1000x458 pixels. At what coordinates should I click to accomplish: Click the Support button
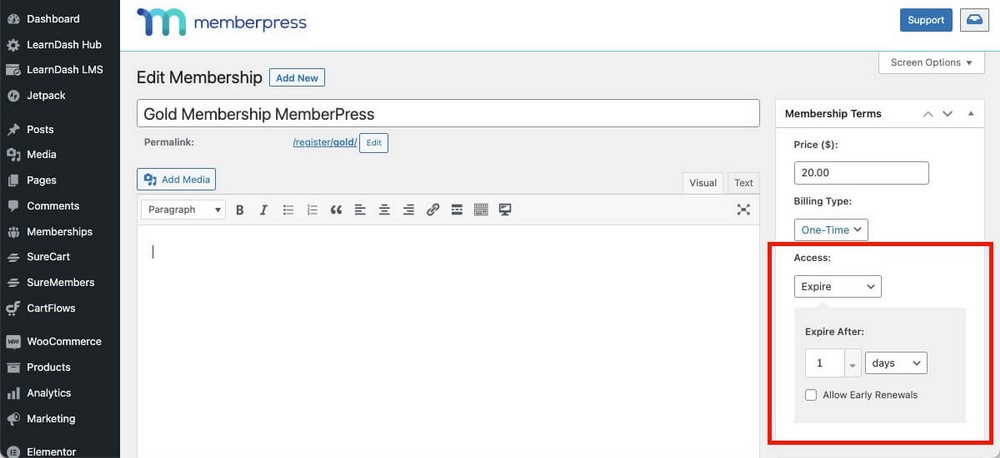pyautogui.click(x=926, y=20)
